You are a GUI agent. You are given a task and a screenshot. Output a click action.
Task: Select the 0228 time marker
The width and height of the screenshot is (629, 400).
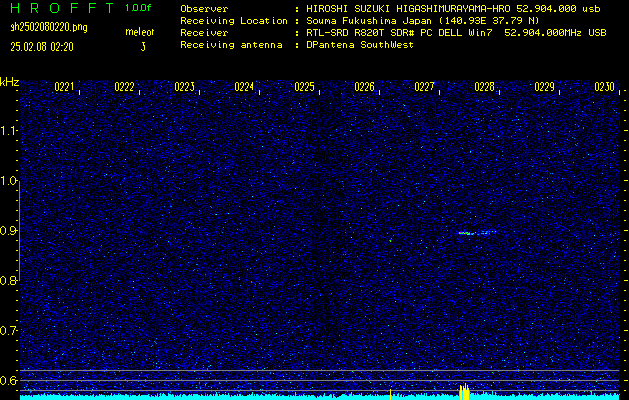click(x=484, y=87)
